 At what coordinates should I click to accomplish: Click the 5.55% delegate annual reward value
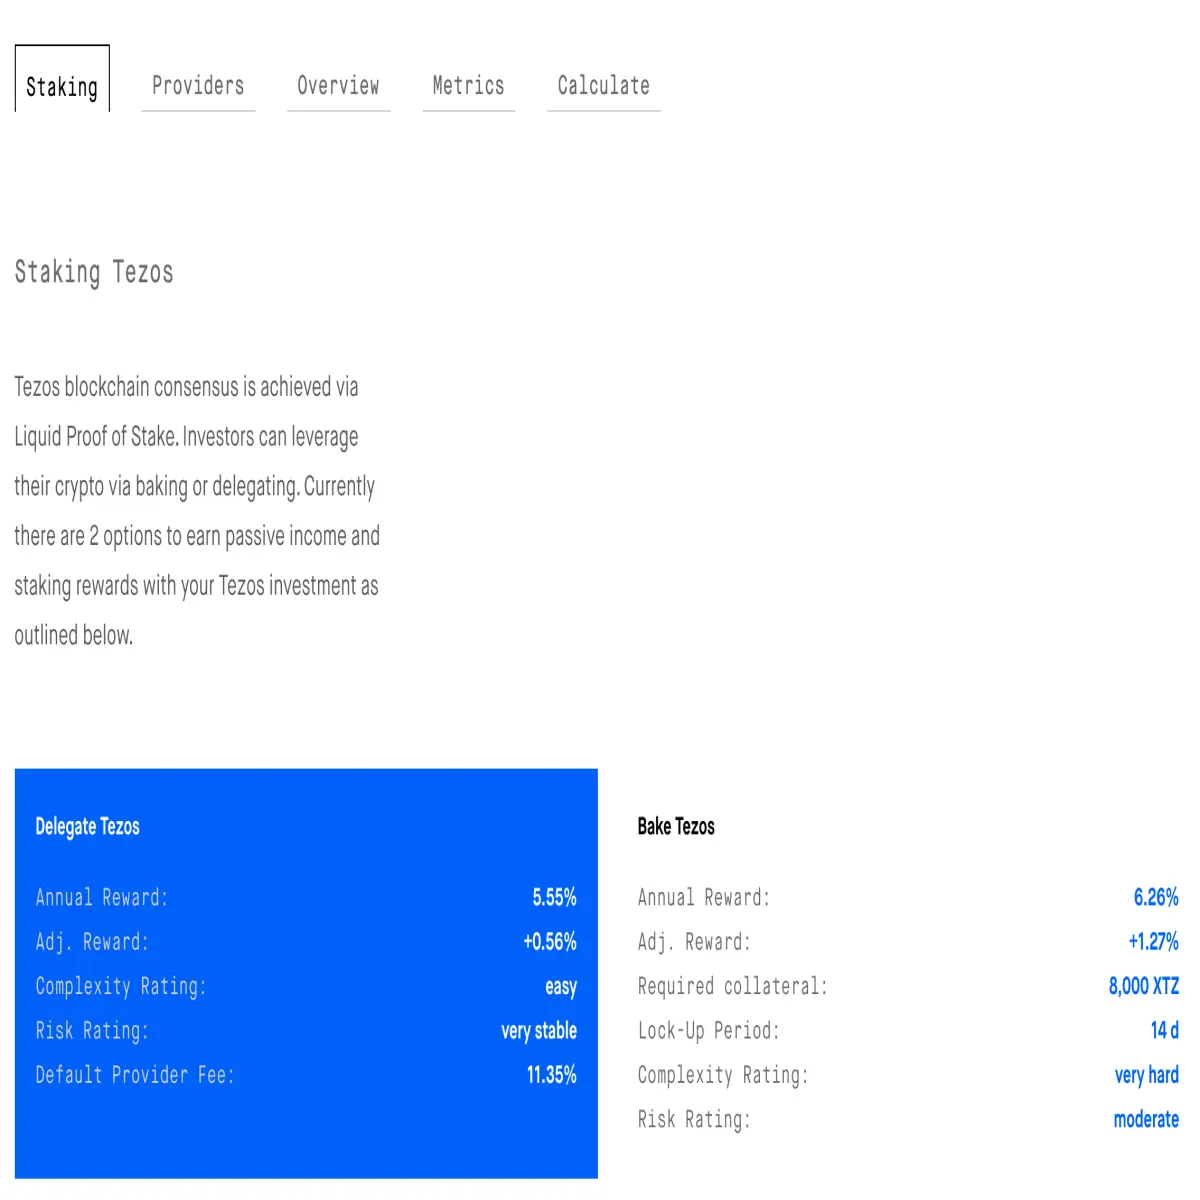tap(554, 898)
